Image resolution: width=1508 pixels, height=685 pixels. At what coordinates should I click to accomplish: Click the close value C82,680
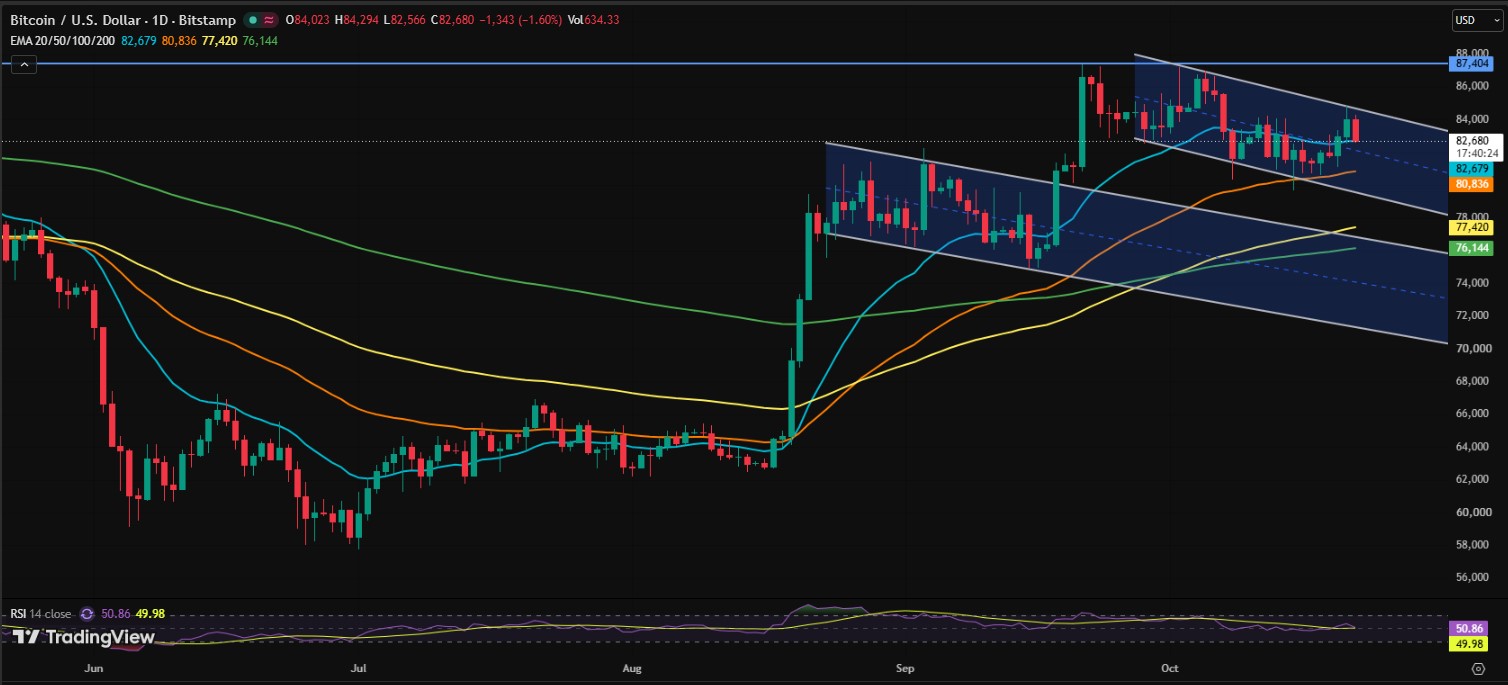pos(454,20)
